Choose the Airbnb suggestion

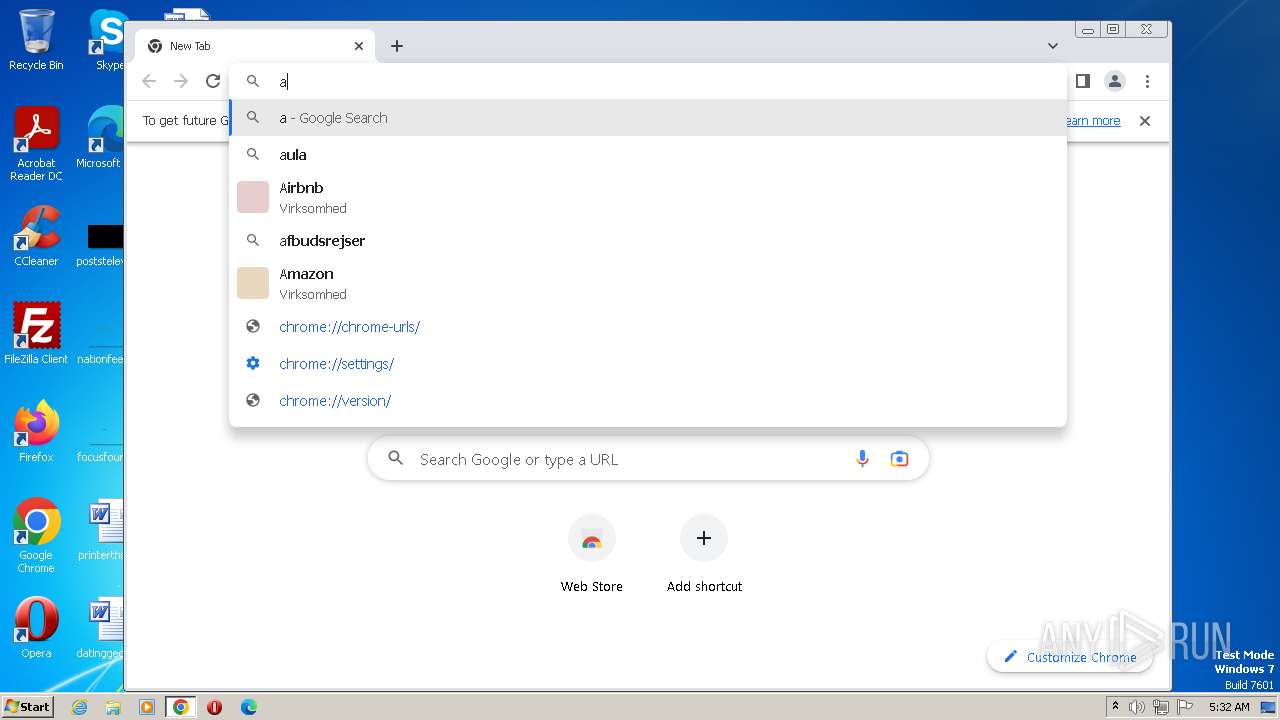click(x=648, y=197)
